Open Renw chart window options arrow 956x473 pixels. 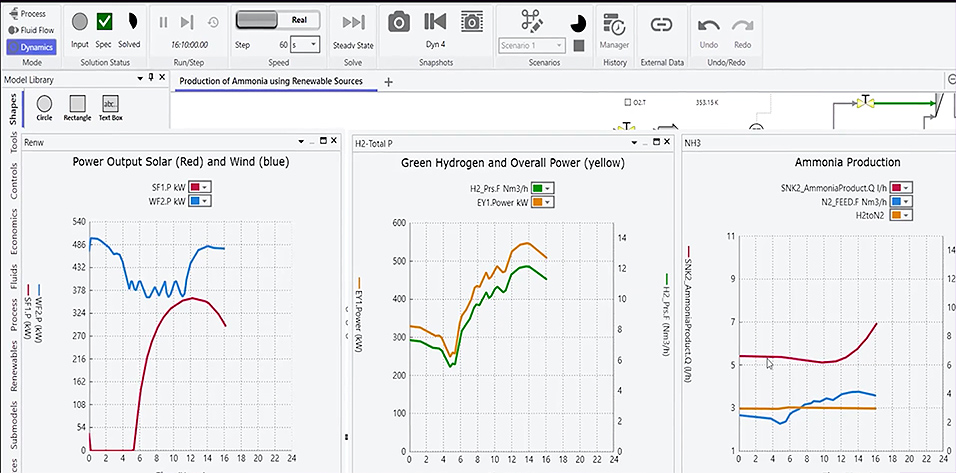[x=301, y=141]
